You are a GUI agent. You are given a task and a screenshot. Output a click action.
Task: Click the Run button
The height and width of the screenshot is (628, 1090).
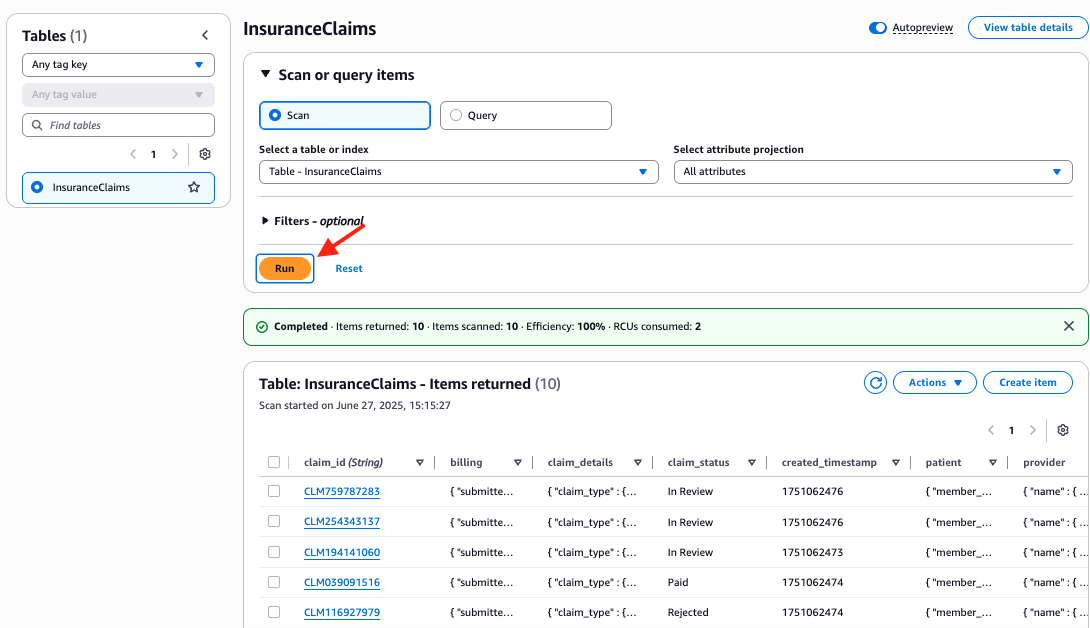285,268
